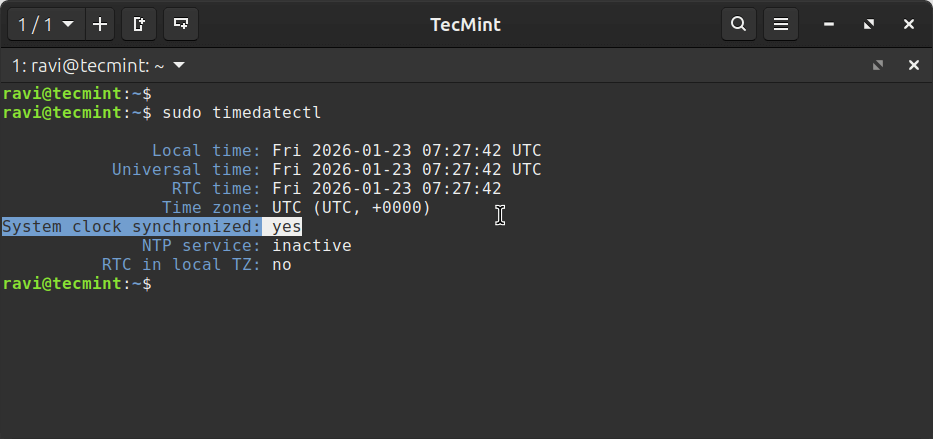Click the last empty prompt line
933x439 pixels.
[77, 284]
